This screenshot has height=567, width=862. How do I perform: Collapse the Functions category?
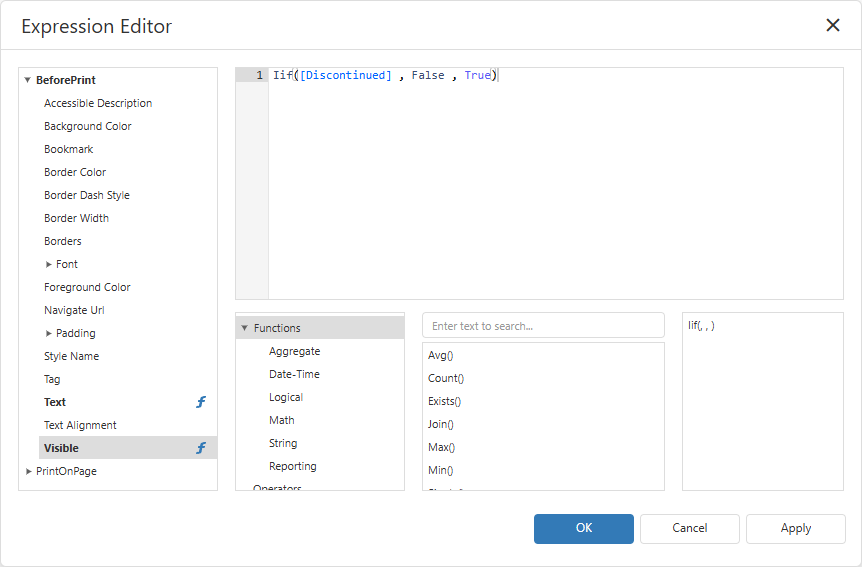click(x=245, y=328)
